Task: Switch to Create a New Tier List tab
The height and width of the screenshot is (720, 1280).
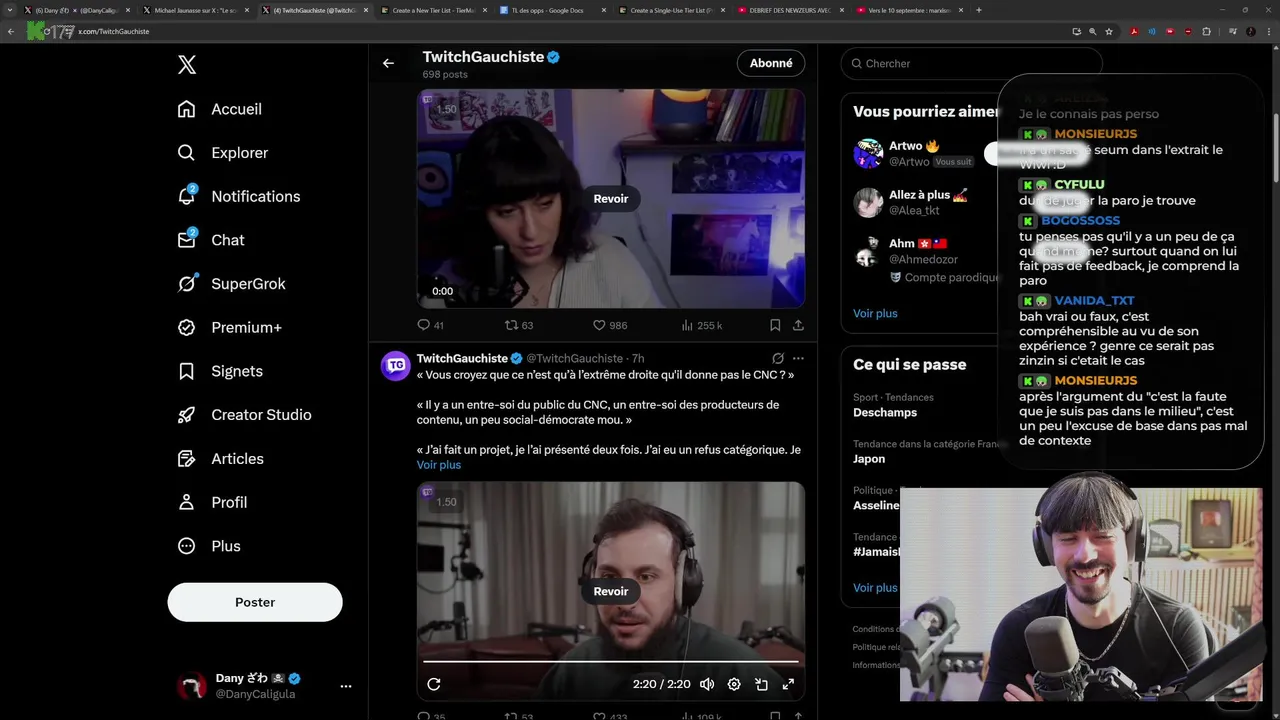Action: [x=433, y=10]
